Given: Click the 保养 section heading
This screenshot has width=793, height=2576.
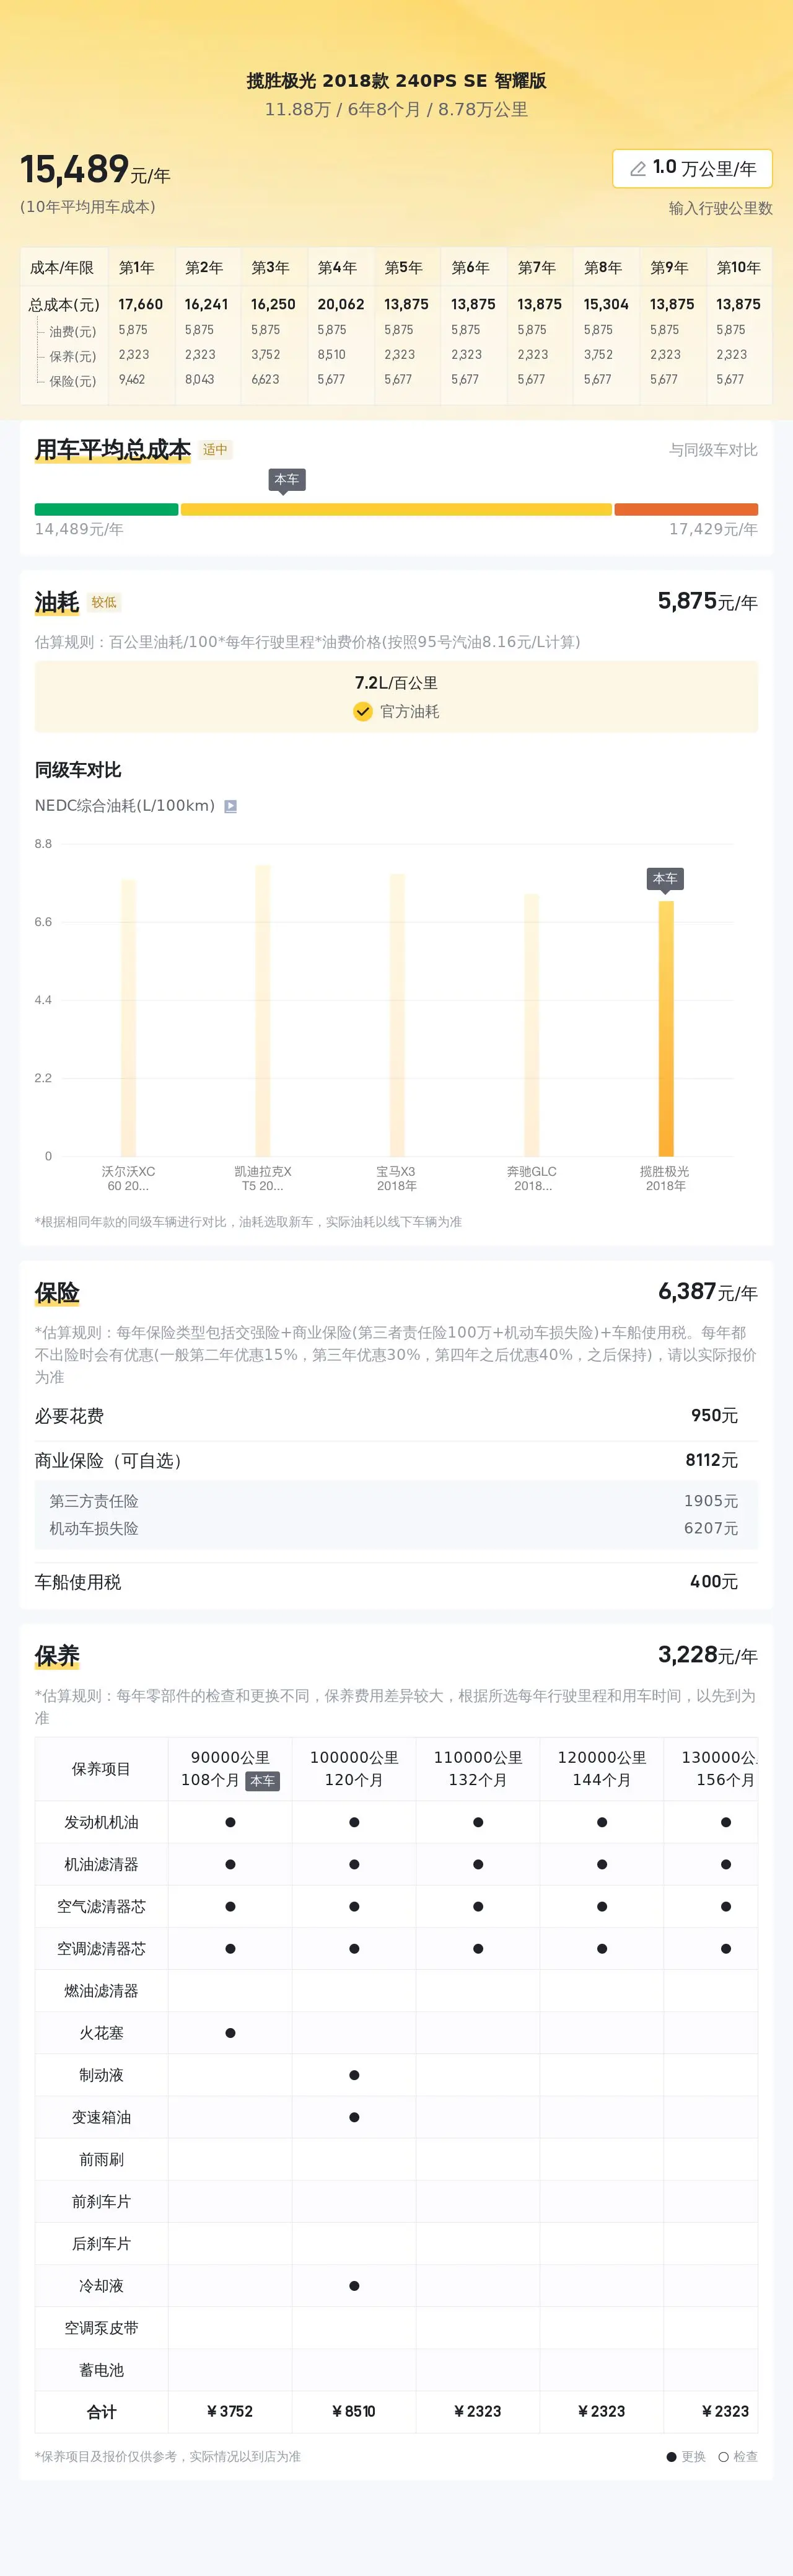Looking at the screenshot, I should coord(57,1656).
